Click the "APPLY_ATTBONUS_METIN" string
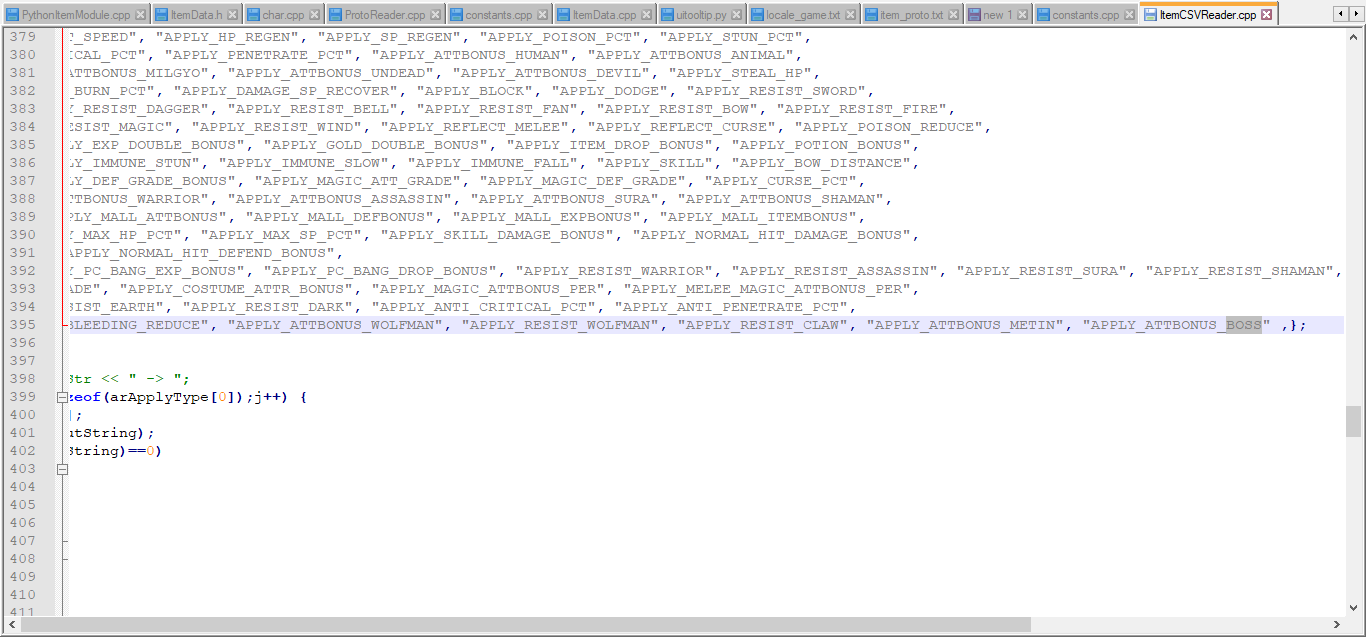 click(966, 325)
